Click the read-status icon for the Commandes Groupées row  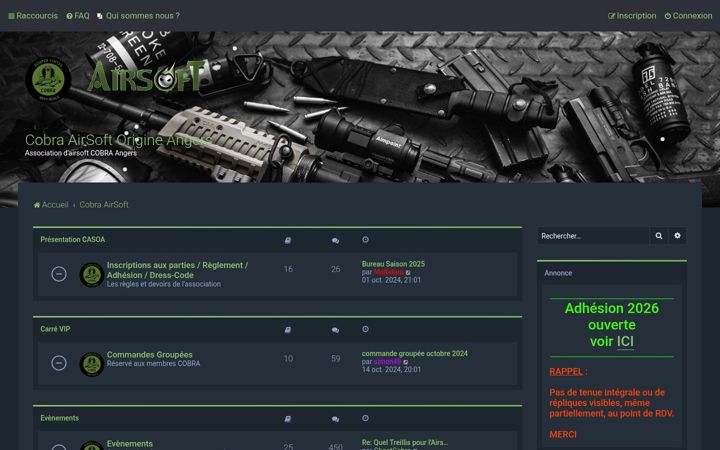point(59,363)
